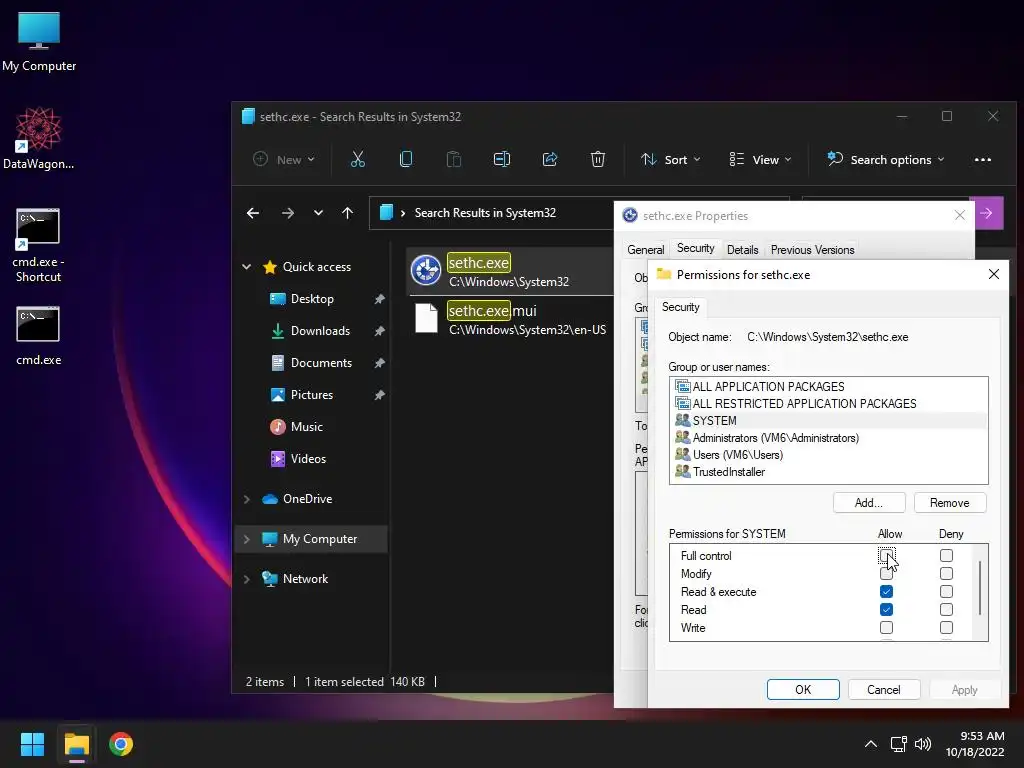Click the purple search go arrow button

pos(989,213)
